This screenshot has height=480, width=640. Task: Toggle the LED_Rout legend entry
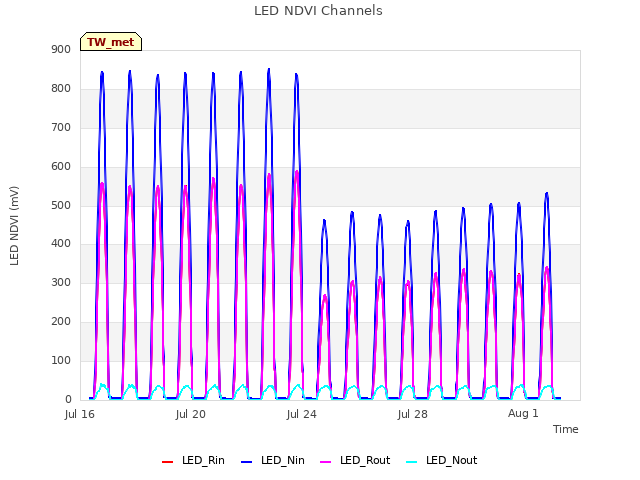click(x=355, y=461)
